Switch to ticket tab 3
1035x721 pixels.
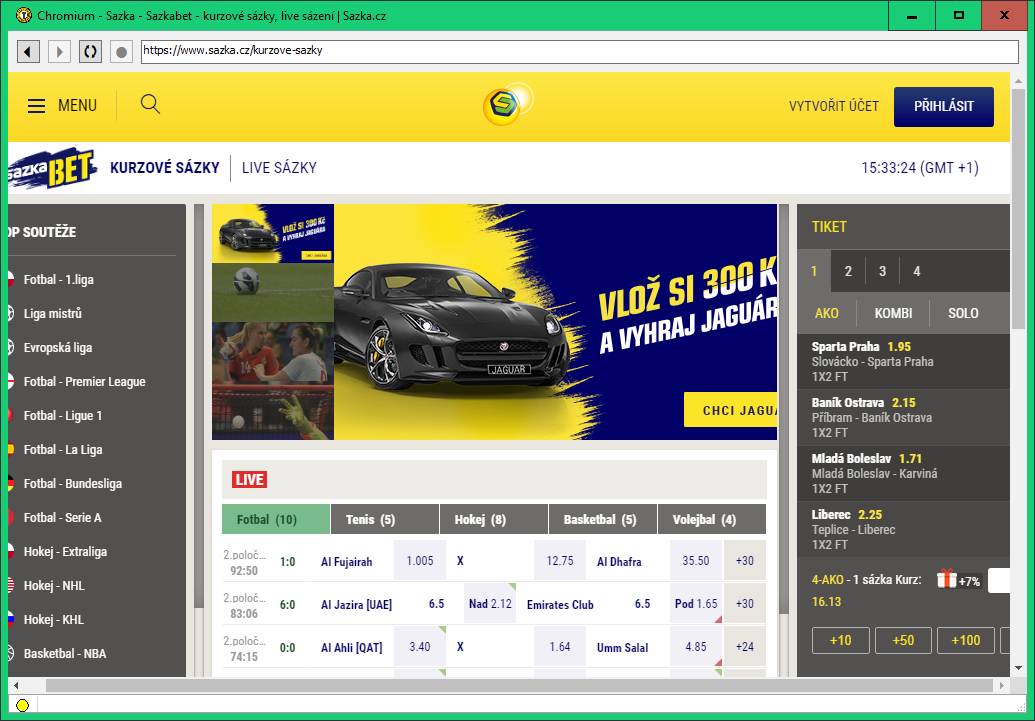click(x=883, y=271)
